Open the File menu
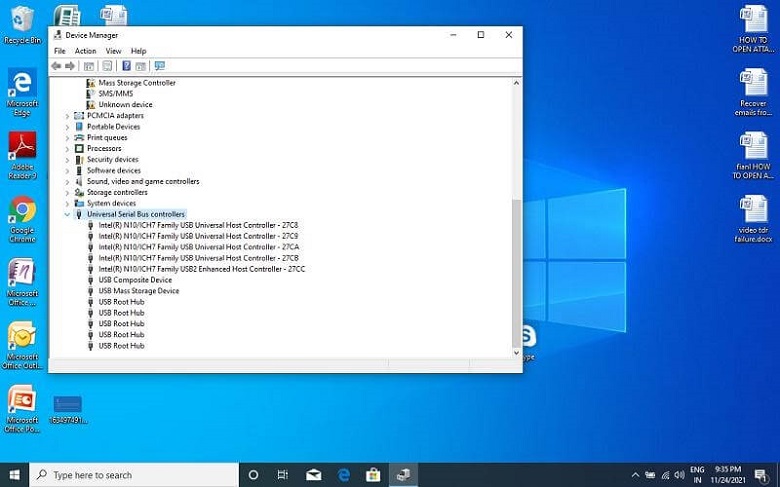 [x=60, y=51]
